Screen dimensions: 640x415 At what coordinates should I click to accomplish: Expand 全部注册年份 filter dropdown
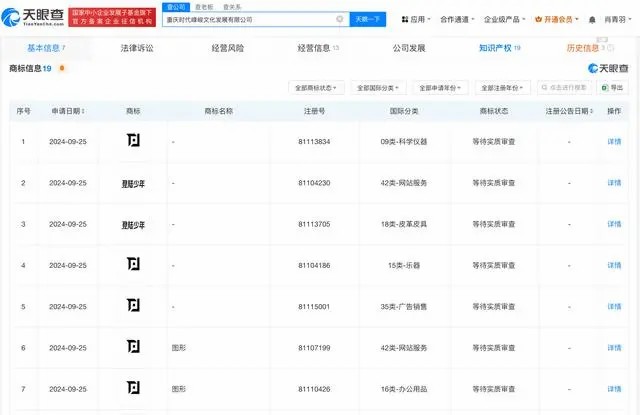(x=502, y=88)
